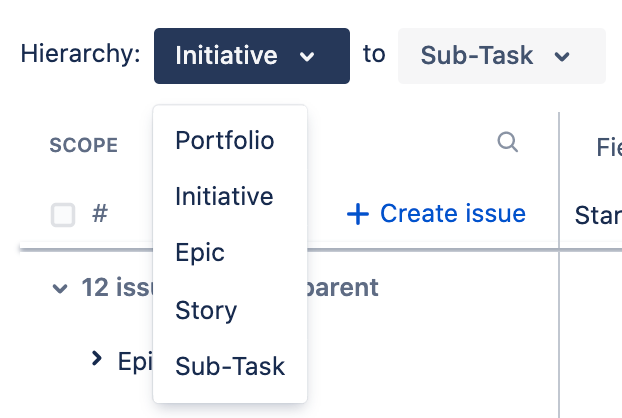Pick Sub-Task in the dropdown list

tap(230, 366)
